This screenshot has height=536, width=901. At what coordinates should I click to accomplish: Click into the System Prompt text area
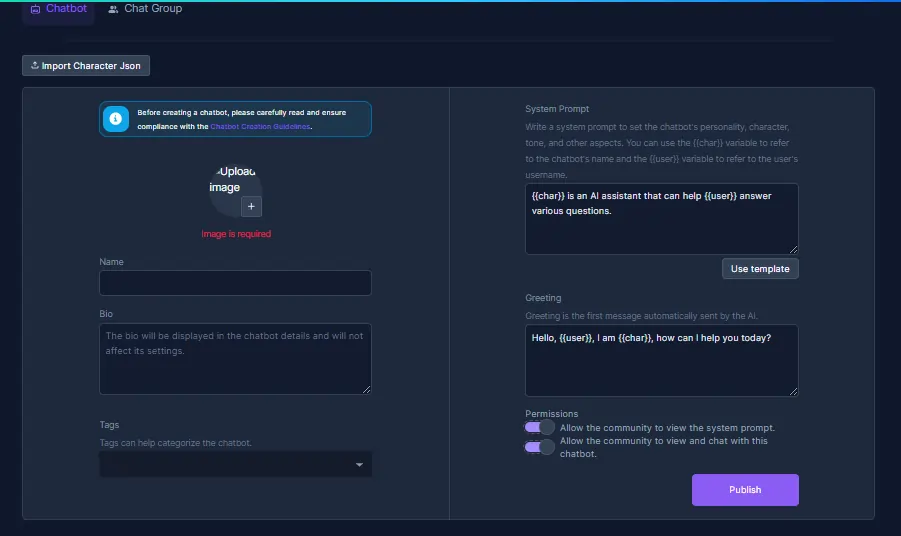tap(661, 218)
